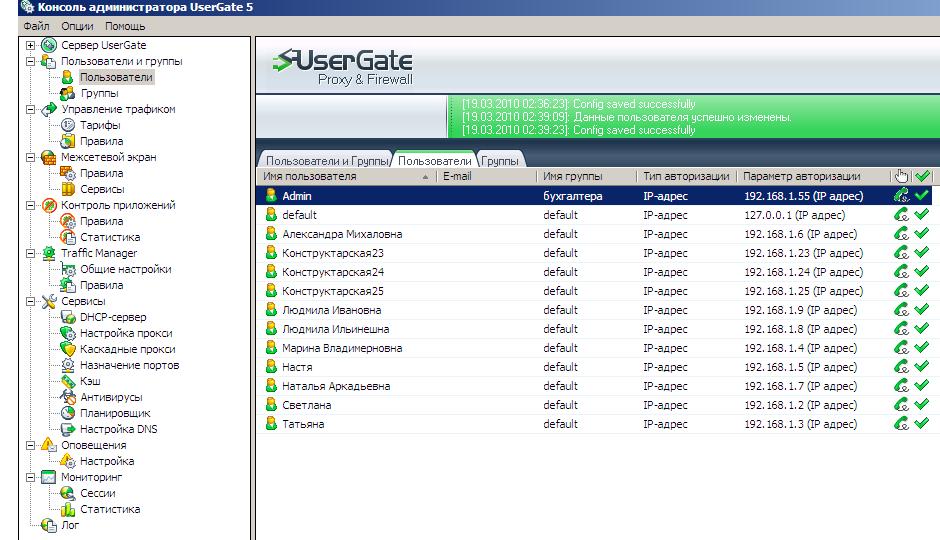The width and height of the screenshot is (940, 540).
Task: Toggle green checkmark in the Admin row
Action: pos(921,195)
